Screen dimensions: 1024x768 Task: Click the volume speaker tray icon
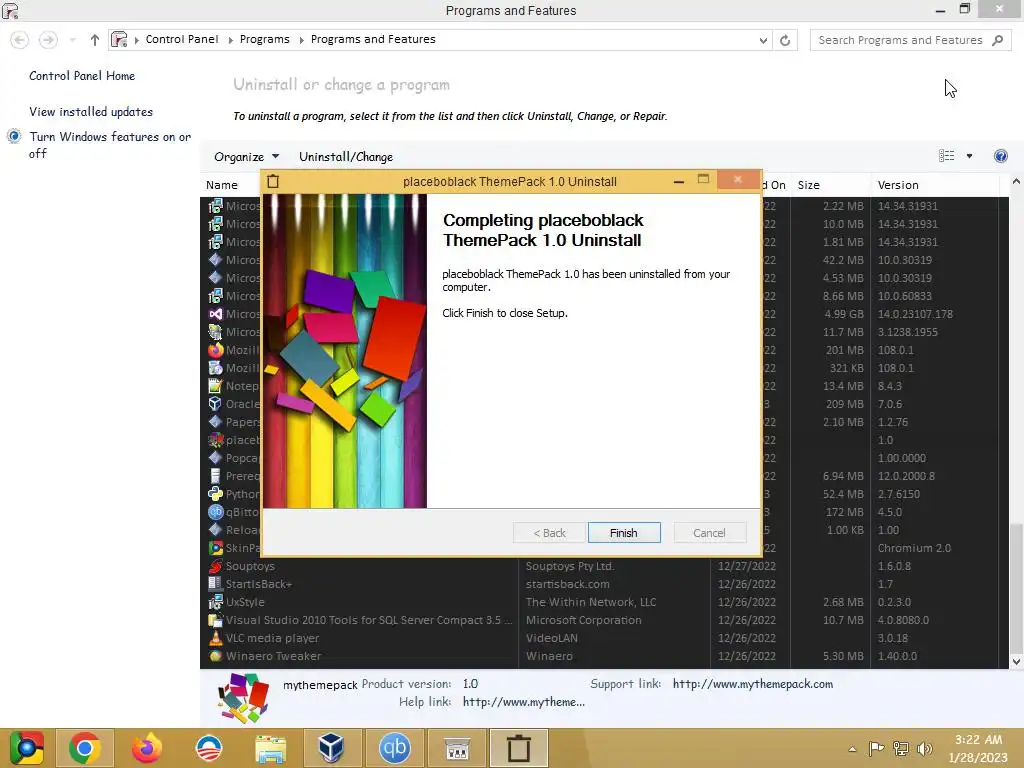(x=925, y=749)
